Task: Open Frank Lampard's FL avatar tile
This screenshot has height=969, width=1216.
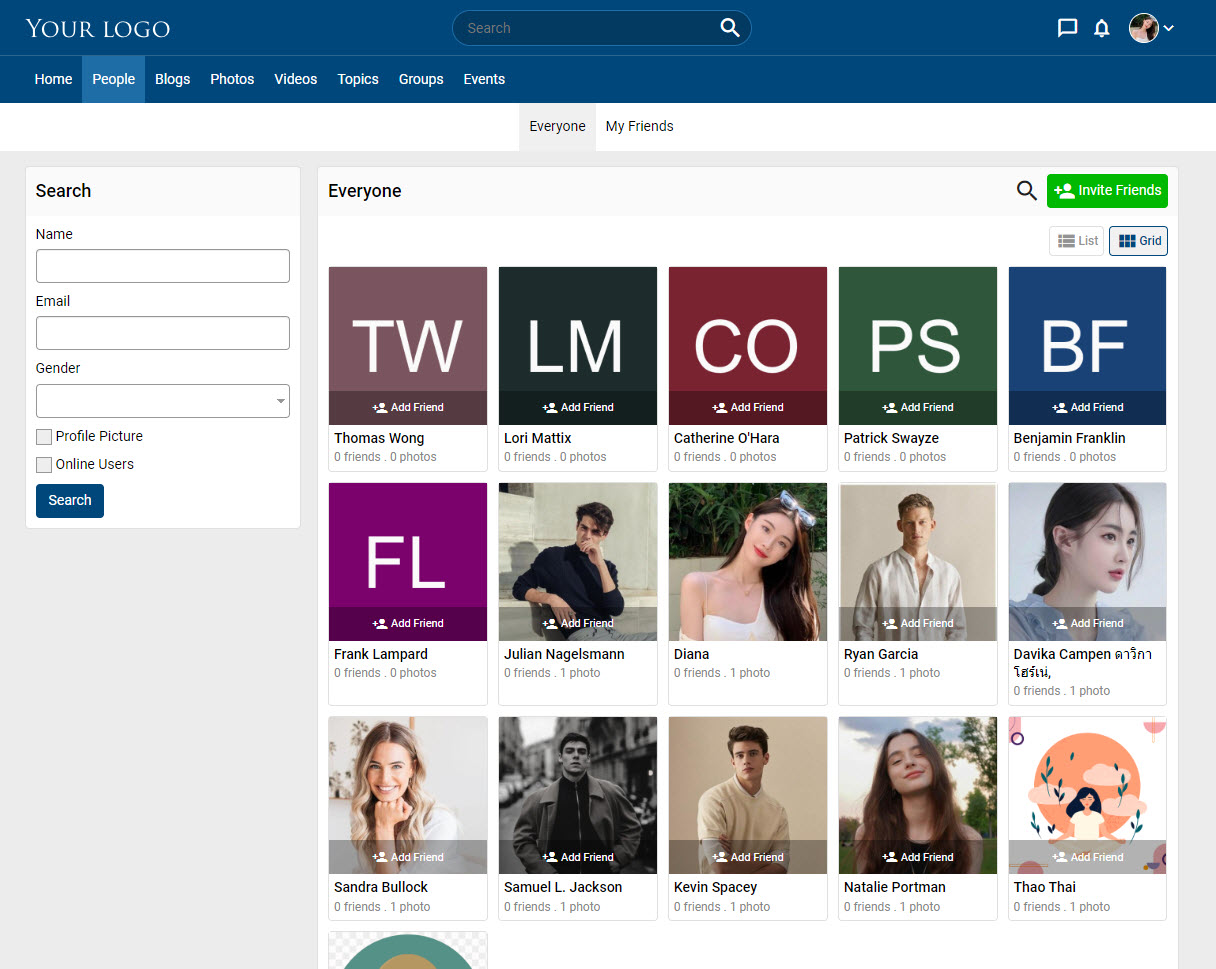Action: 408,562
